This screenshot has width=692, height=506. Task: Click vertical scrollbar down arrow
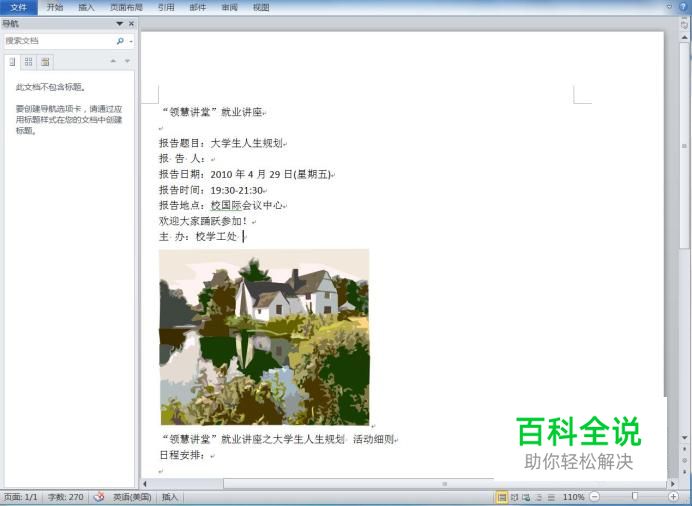684,438
